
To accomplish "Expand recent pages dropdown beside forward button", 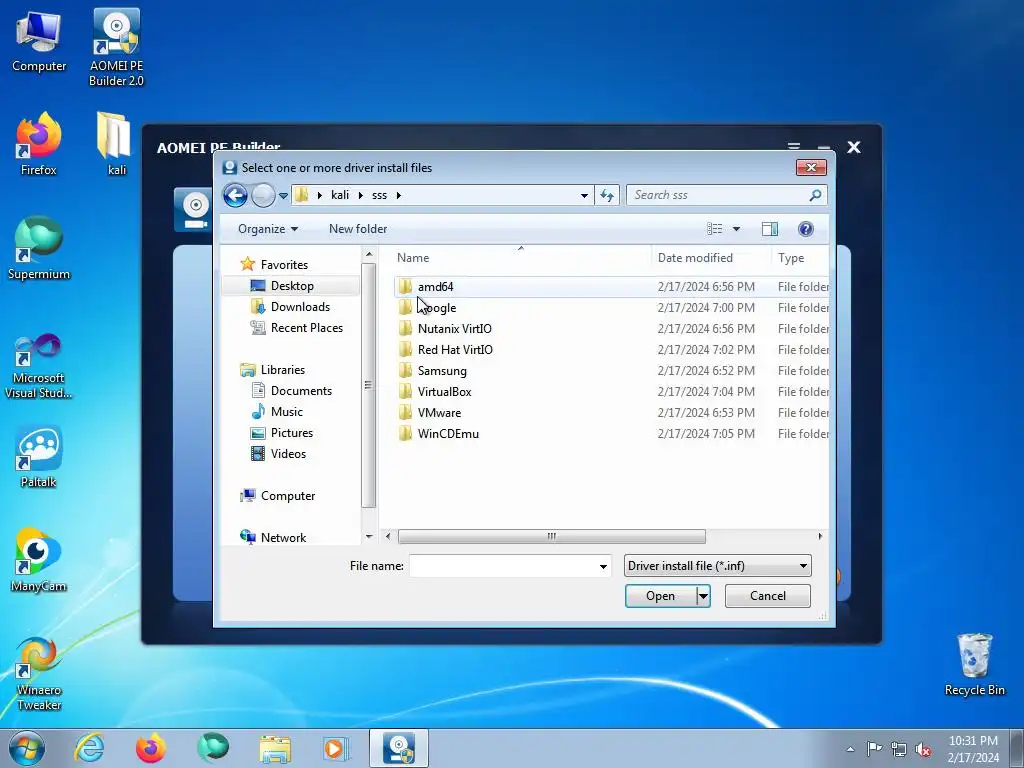I will [x=283, y=195].
